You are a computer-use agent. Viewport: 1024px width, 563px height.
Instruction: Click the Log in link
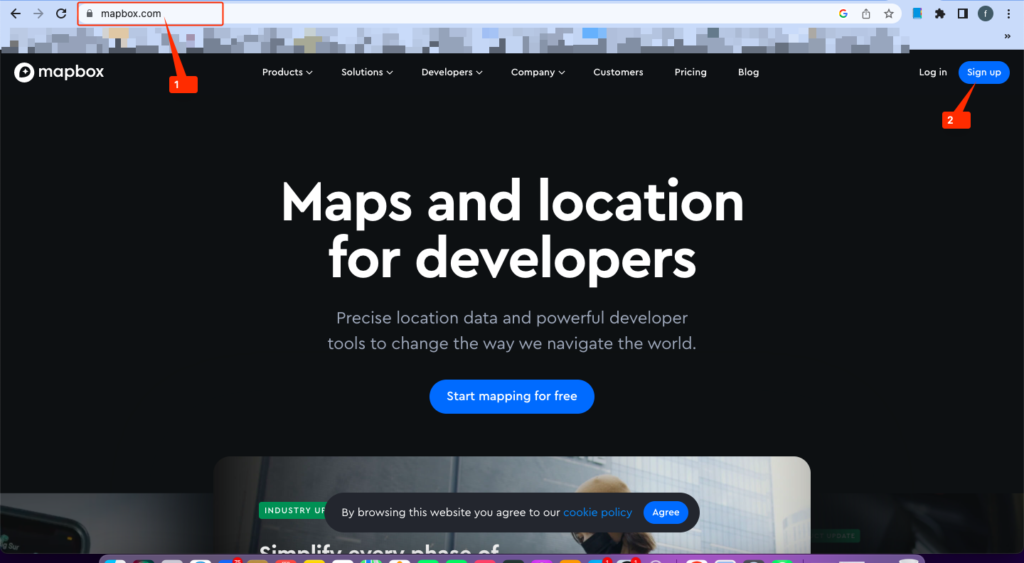pyautogui.click(x=933, y=72)
